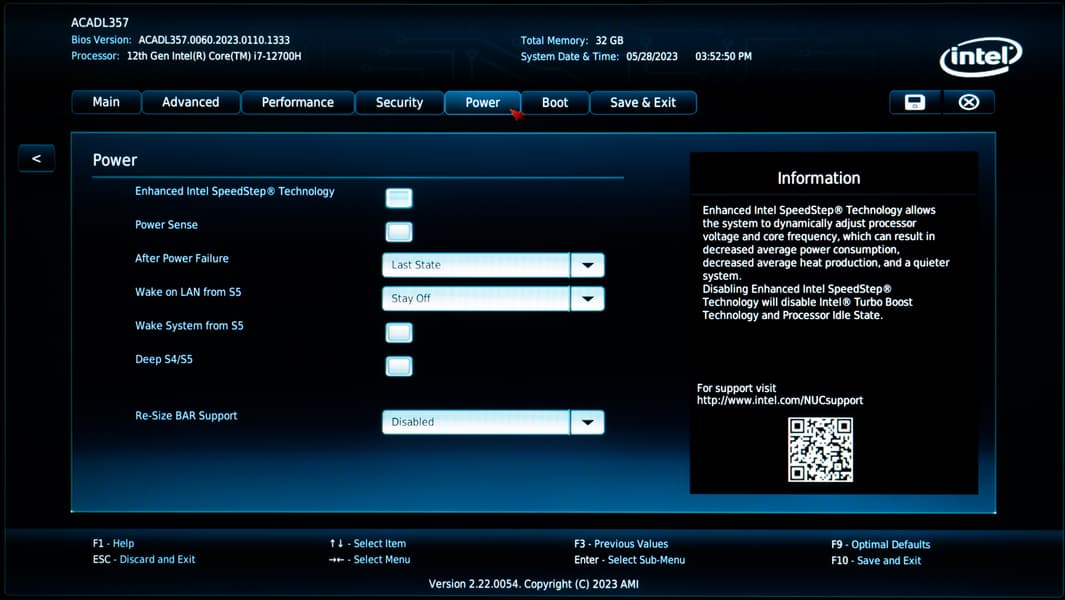Click F3 - Previous Values hint
Viewport: 1065px width, 600px height.
(x=621, y=544)
